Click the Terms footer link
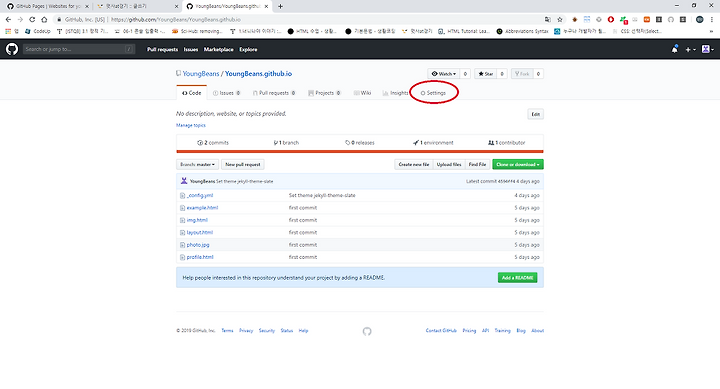The height and width of the screenshot is (389, 720). [x=227, y=331]
